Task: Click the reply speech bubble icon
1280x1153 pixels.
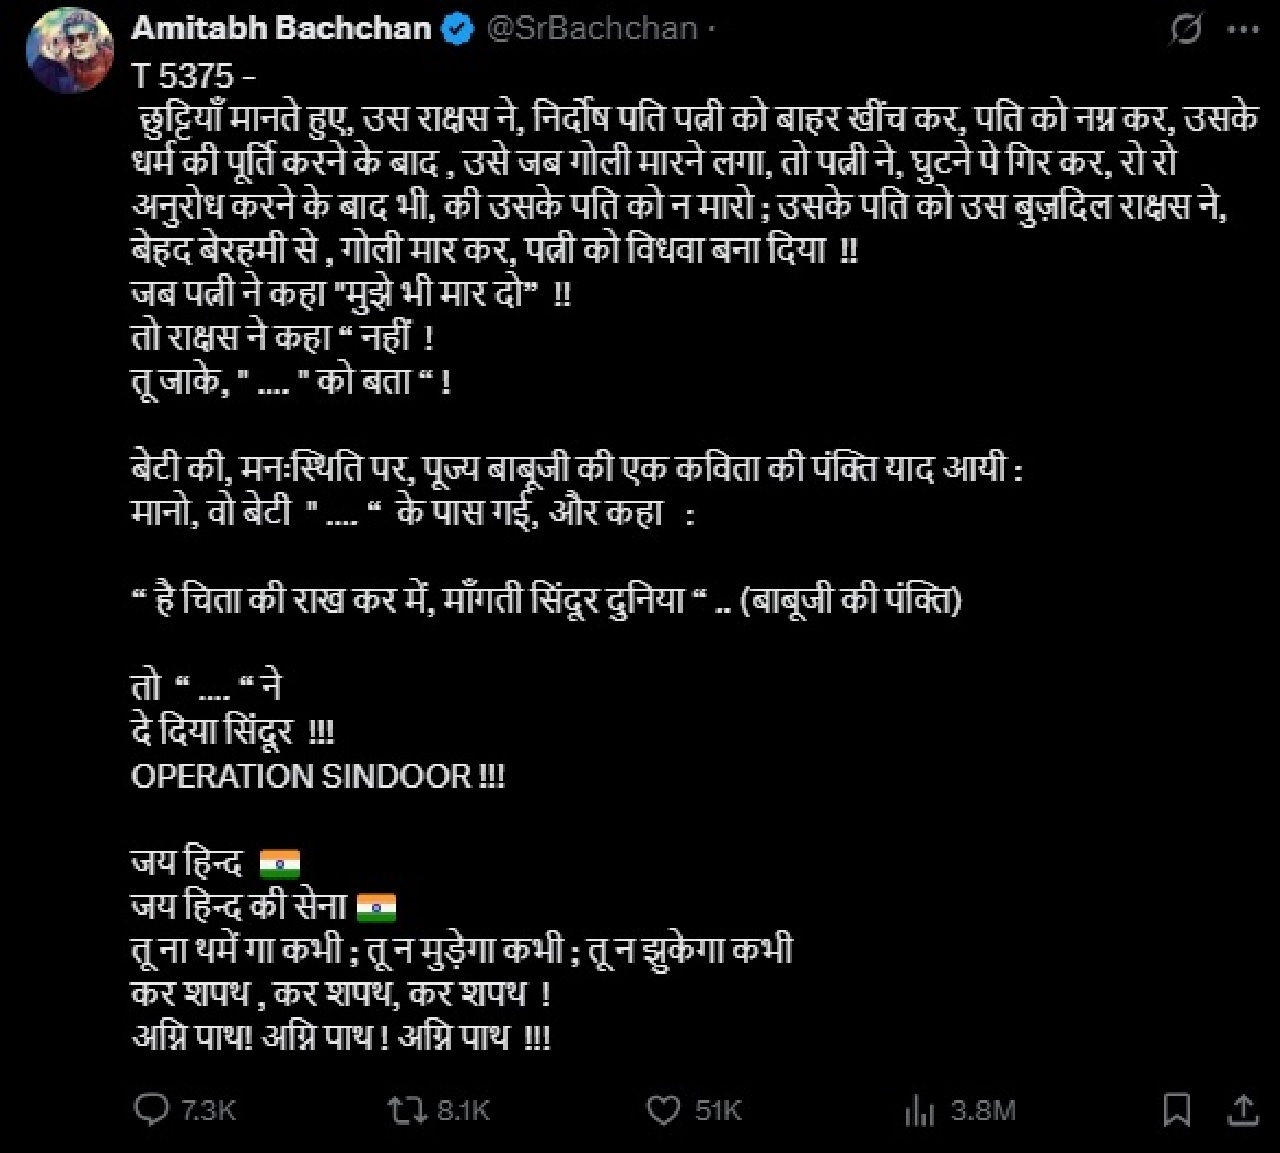Action: pyautogui.click(x=152, y=1110)
